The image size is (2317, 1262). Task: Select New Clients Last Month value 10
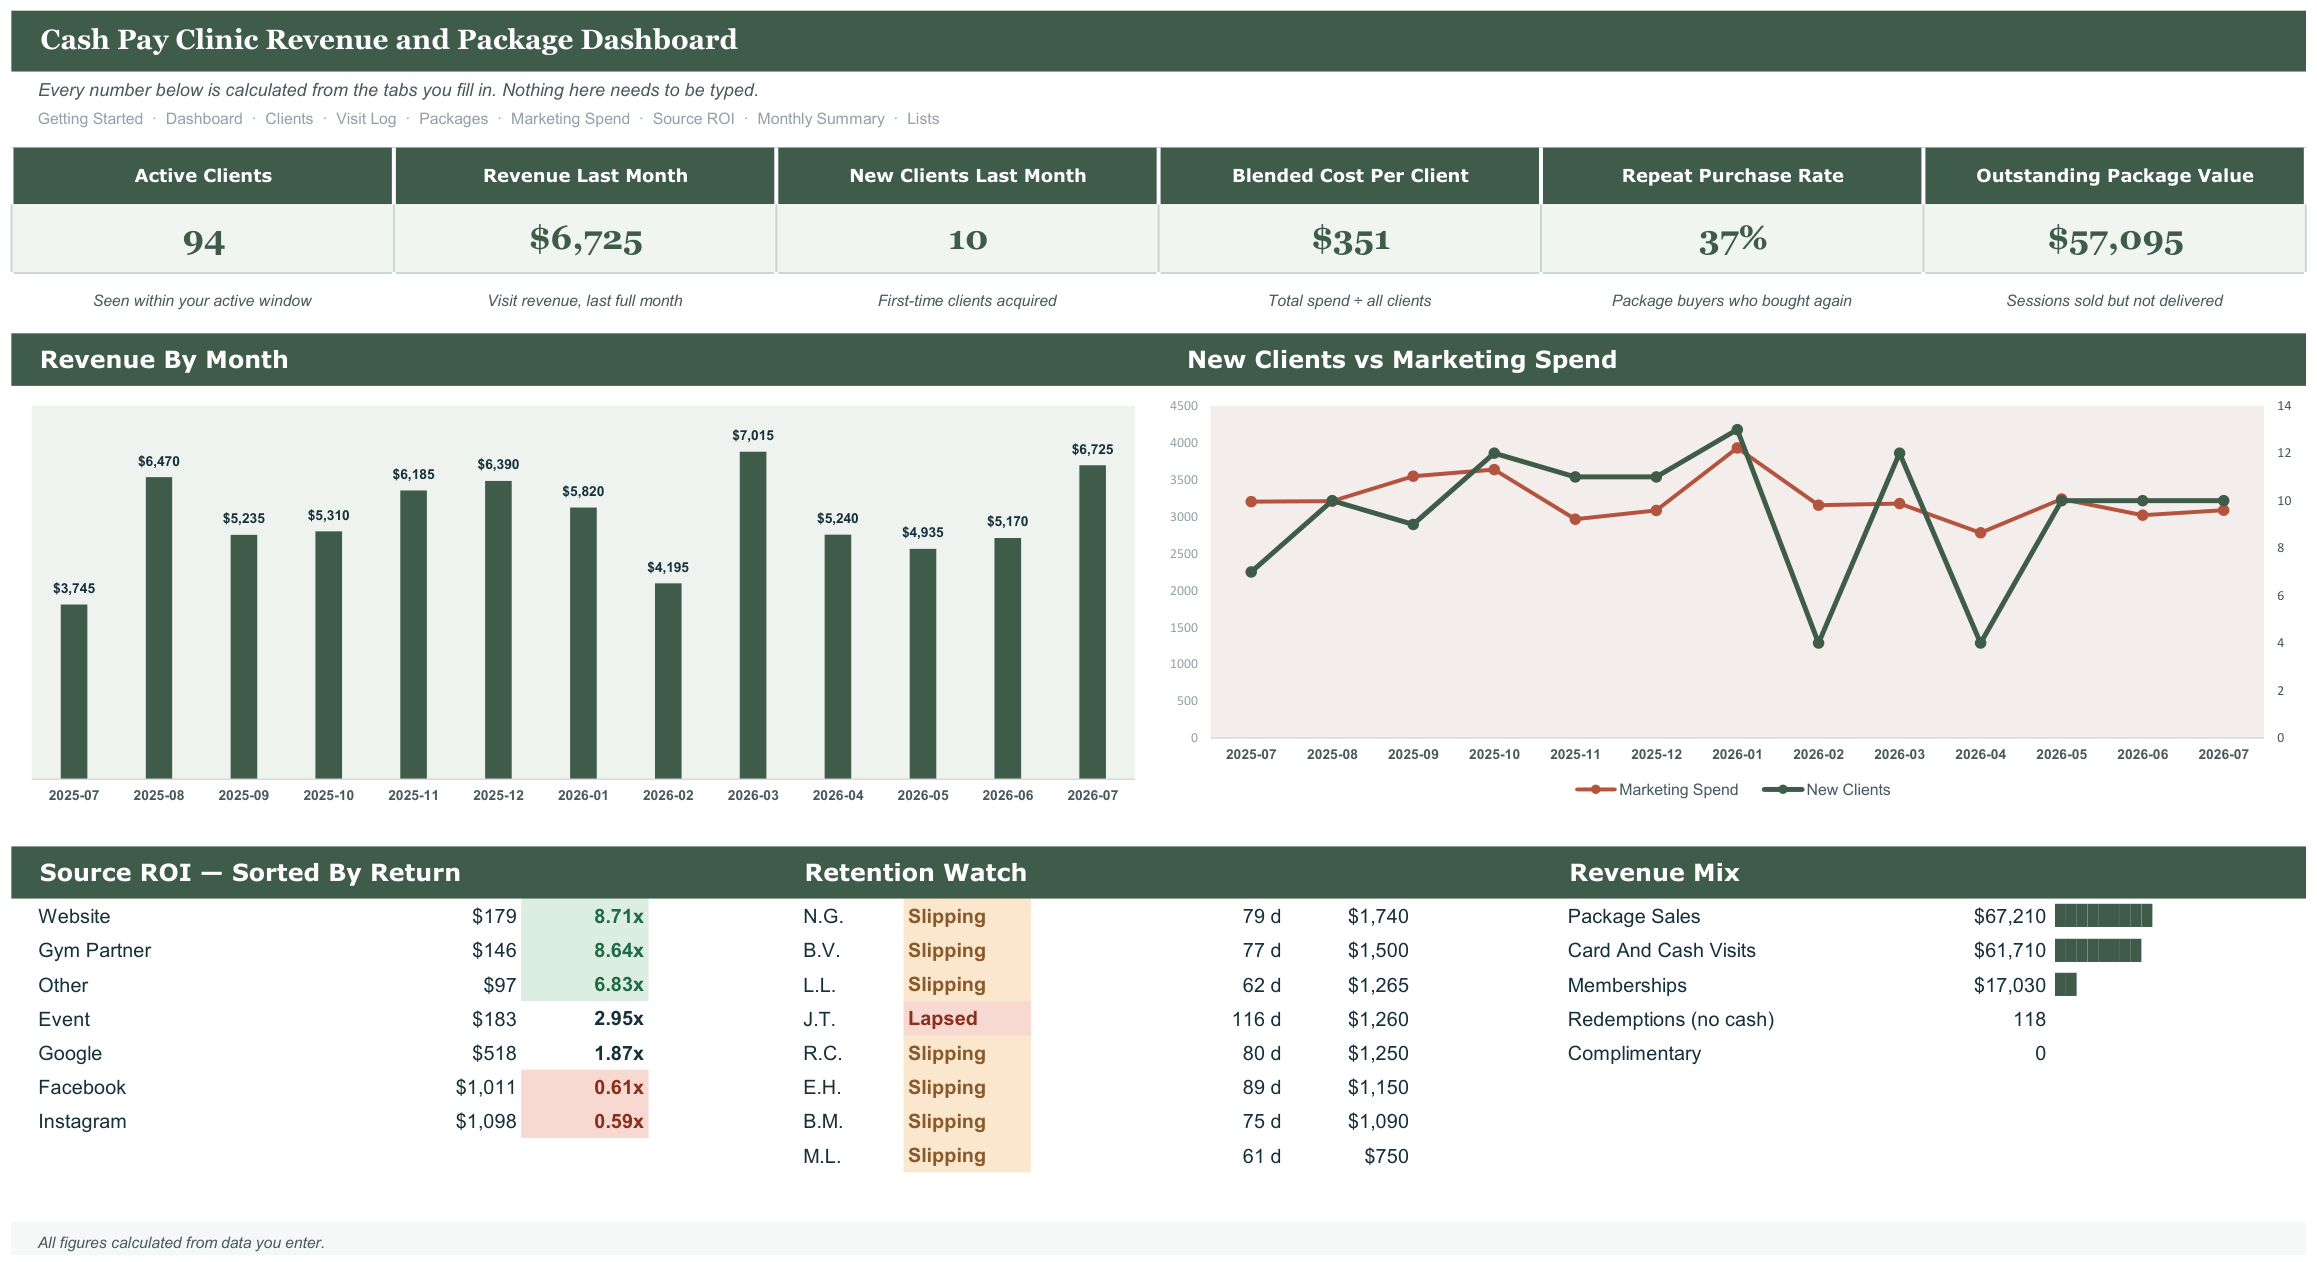tap(967, 240)
